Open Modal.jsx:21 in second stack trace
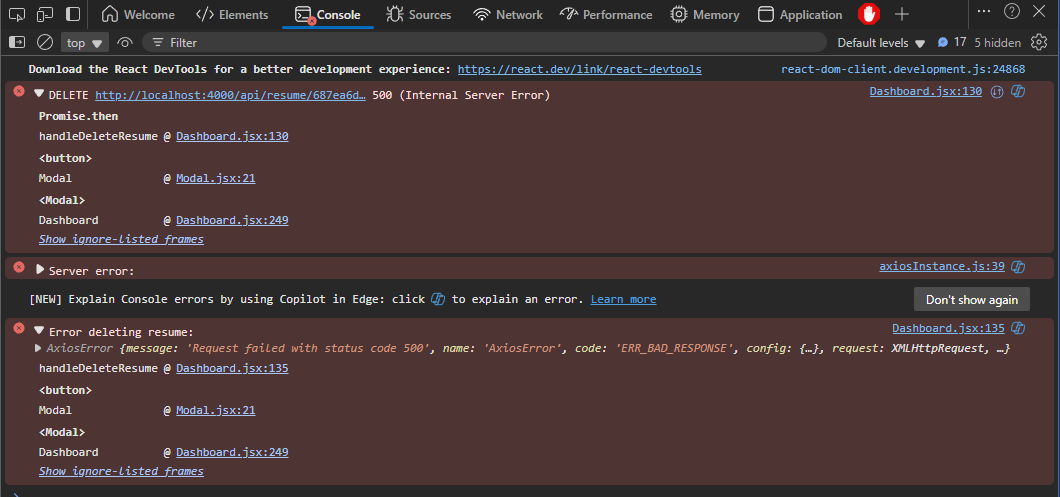Viewport: 1060px width, 497px height. [x=216, y=410]
